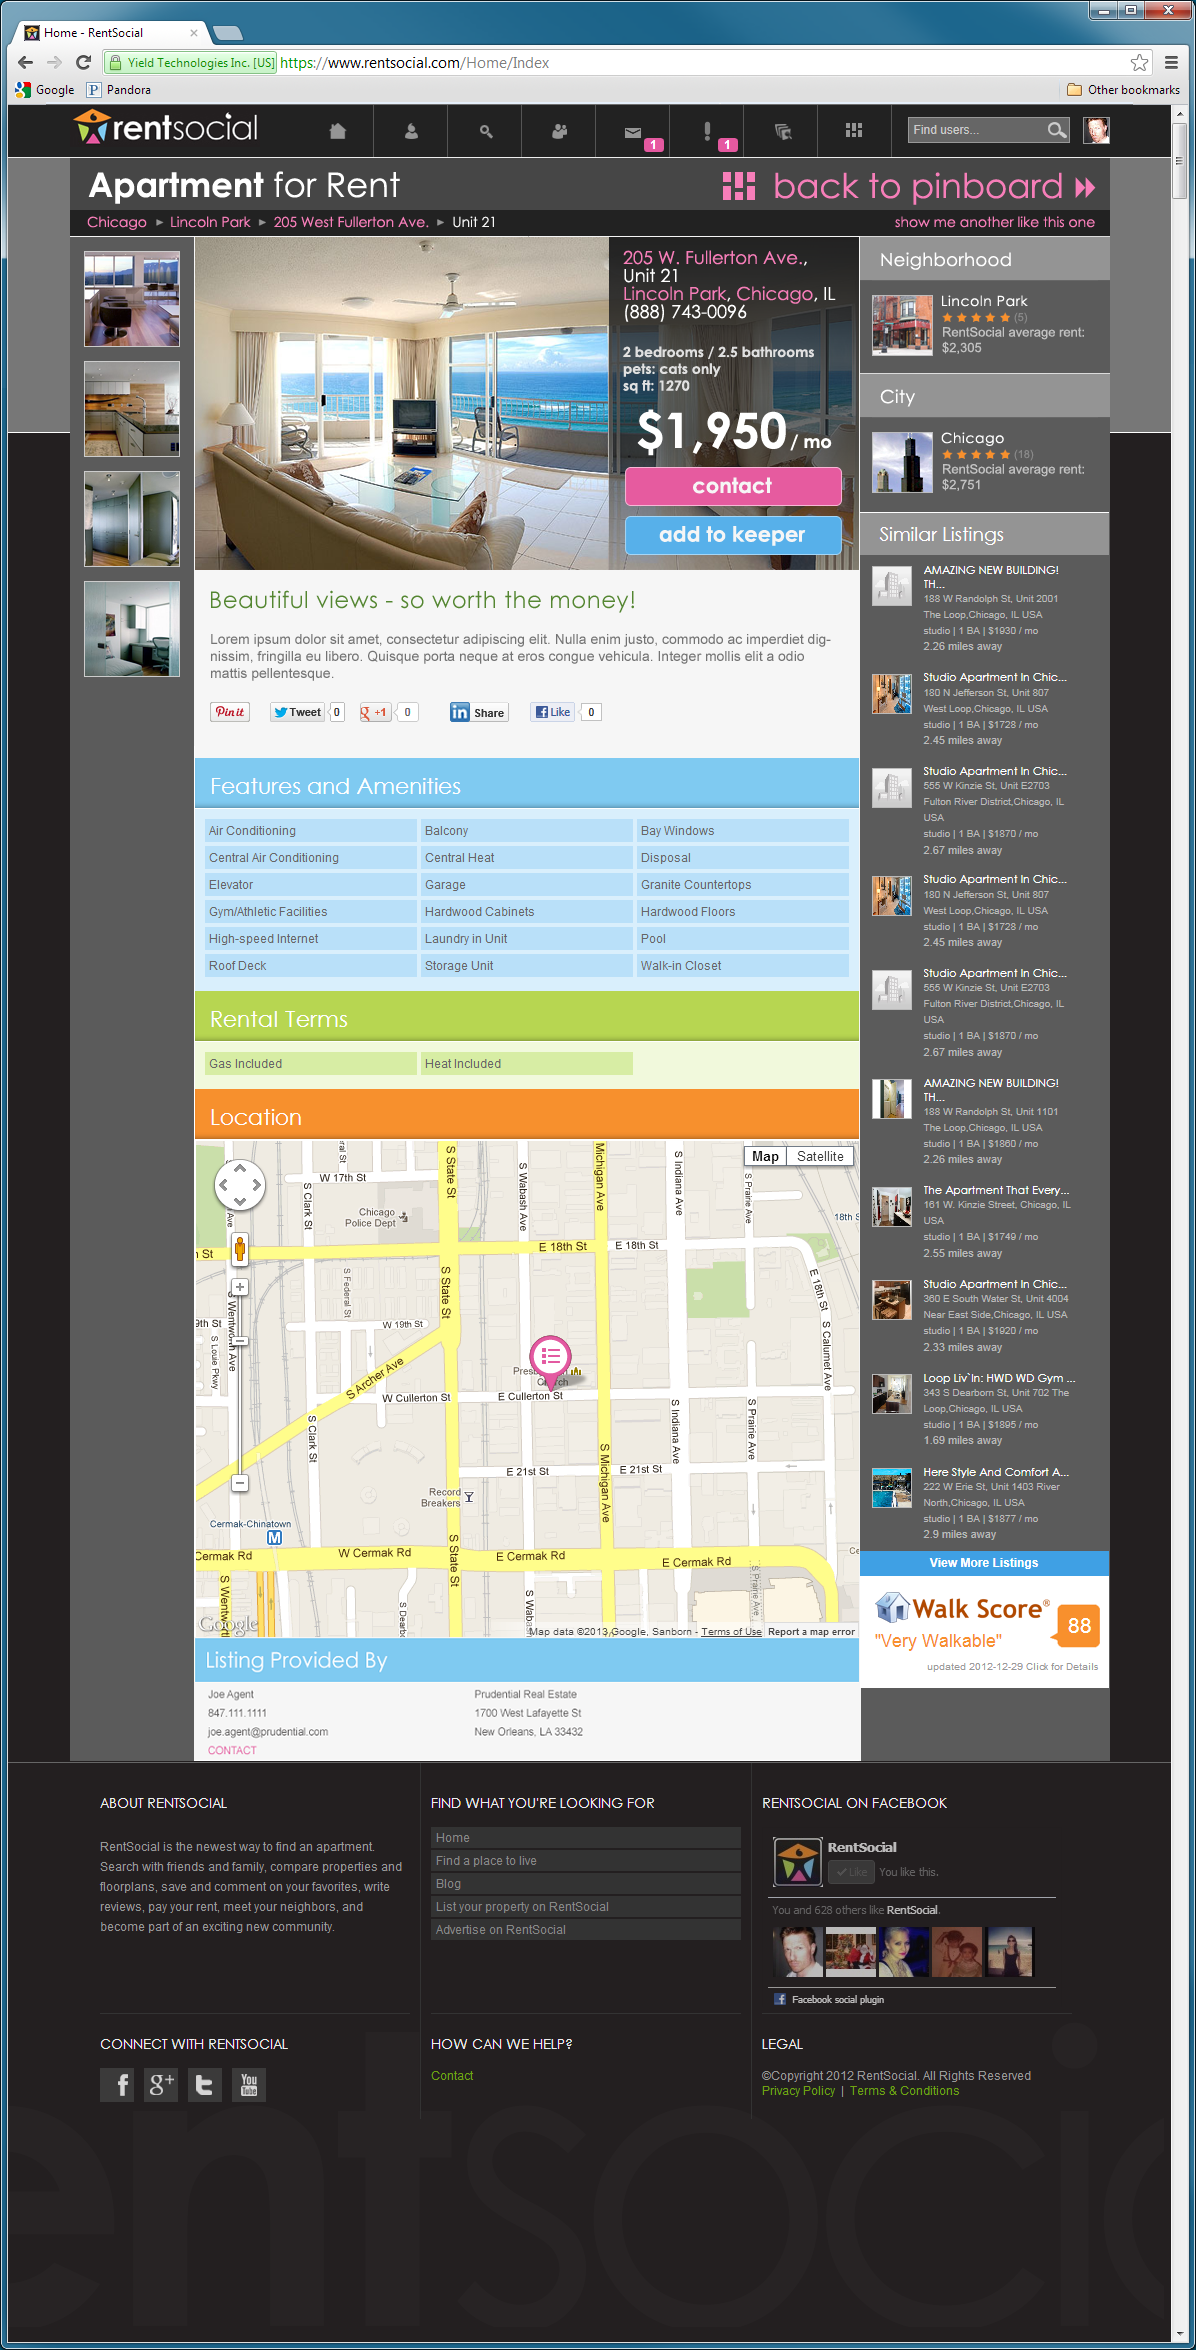Image resolution: width=1196 pixels, height=2350 pixels.
Task: Click the Street View pegman on map
Action: (x=240, y=1248)
